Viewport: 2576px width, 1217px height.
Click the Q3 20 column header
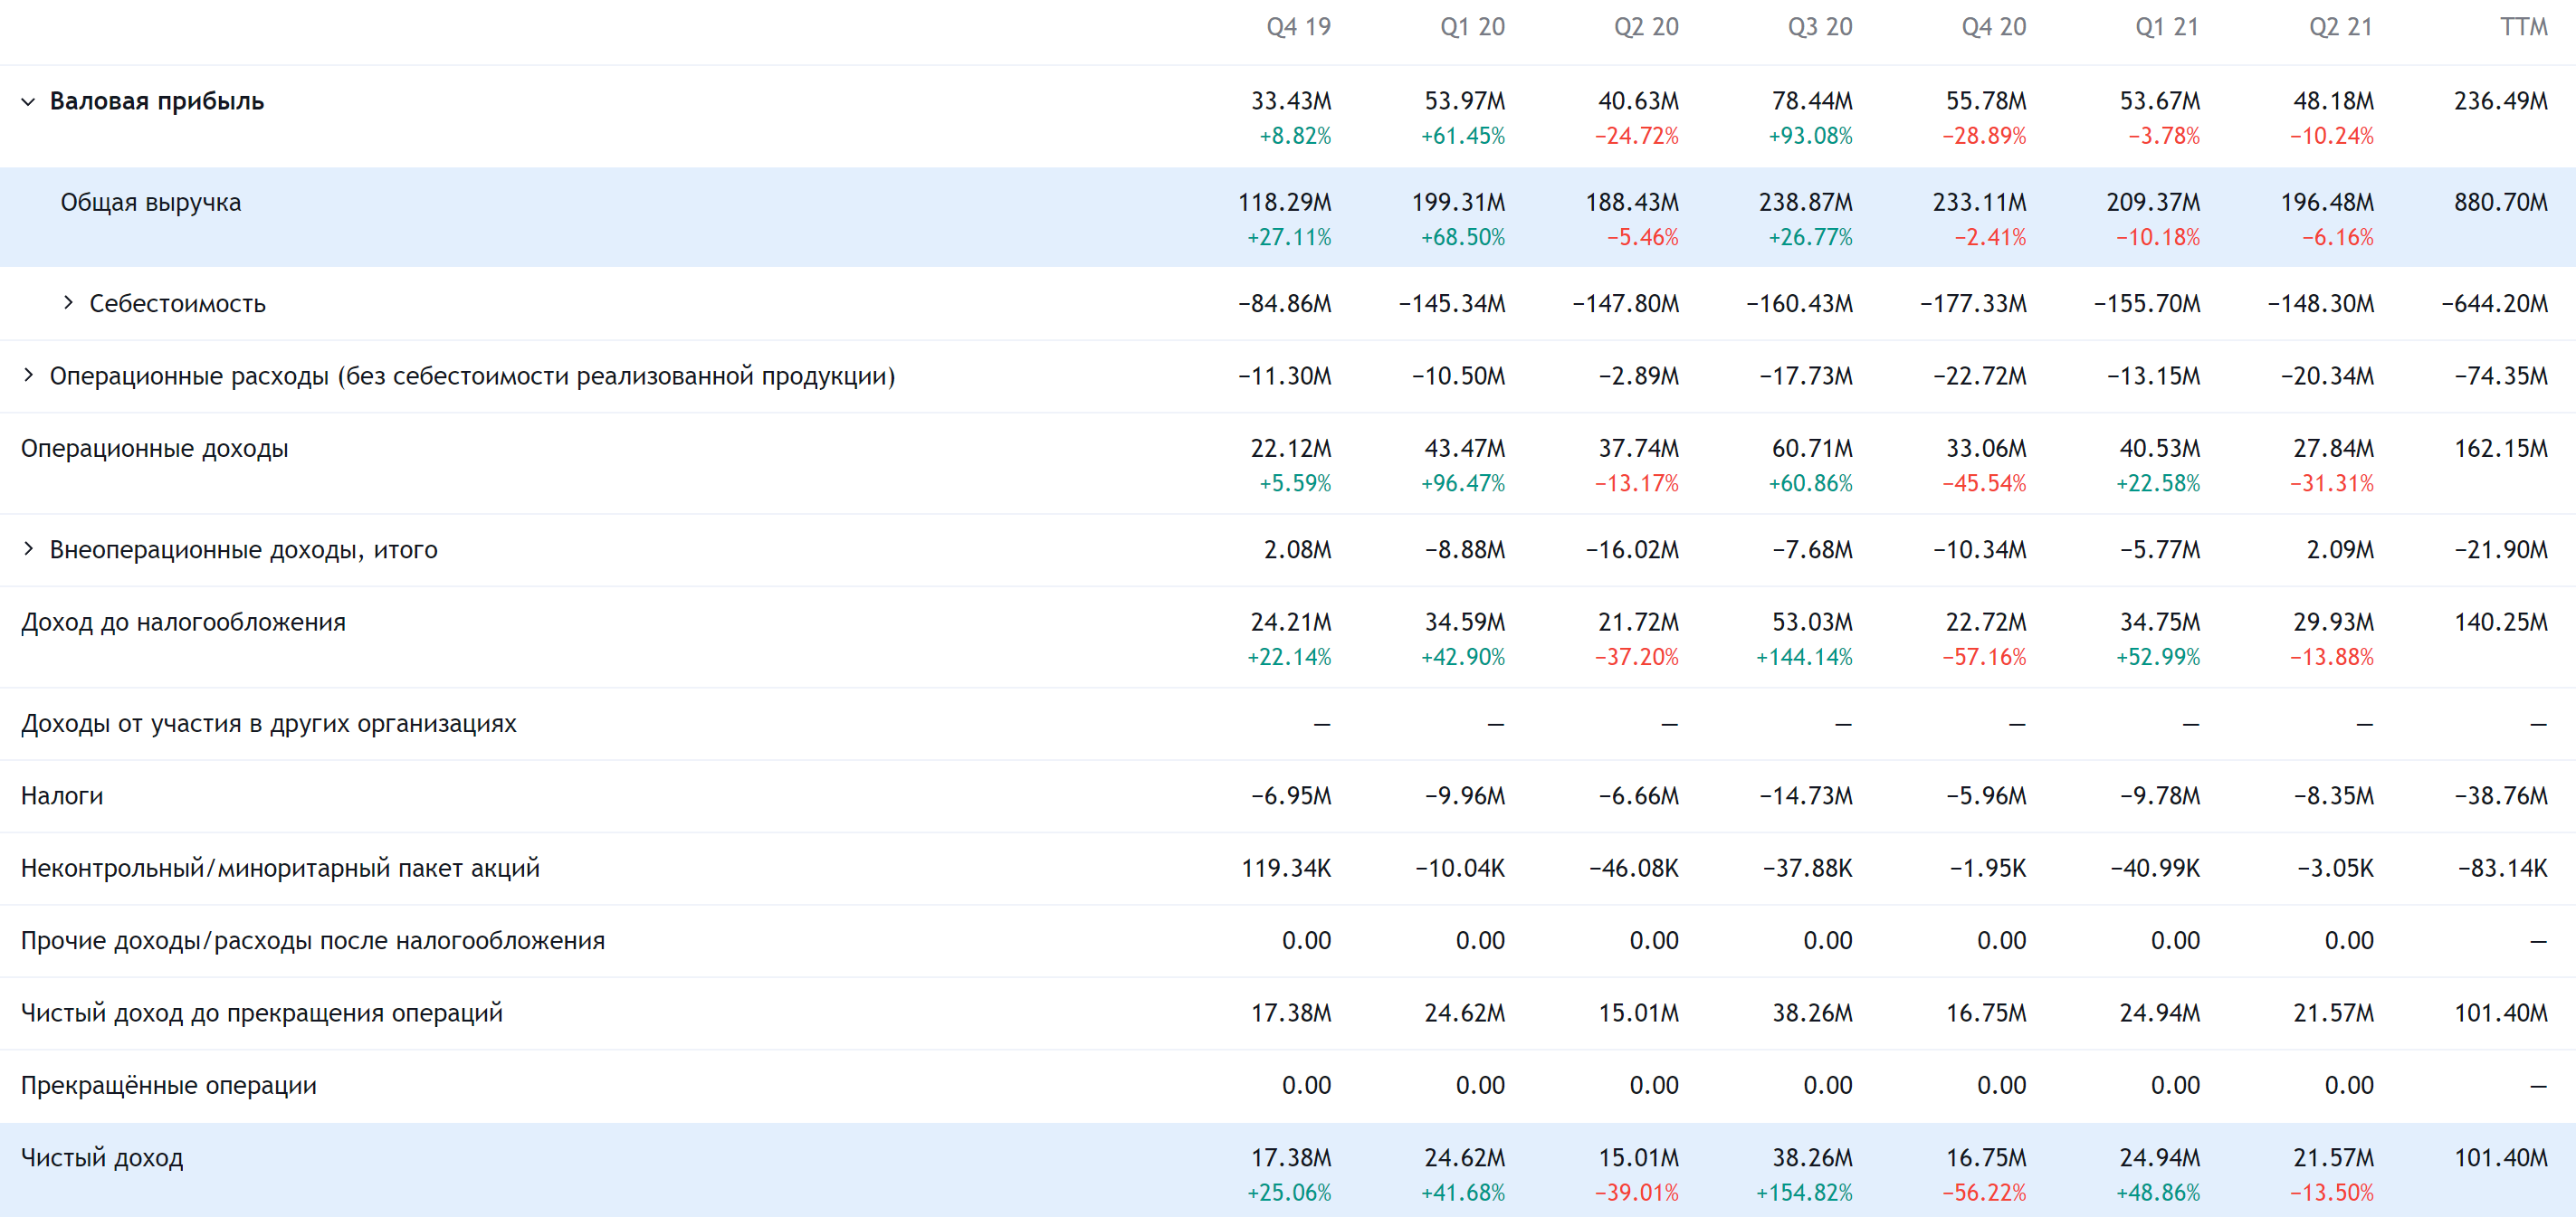pos(1820,27)
